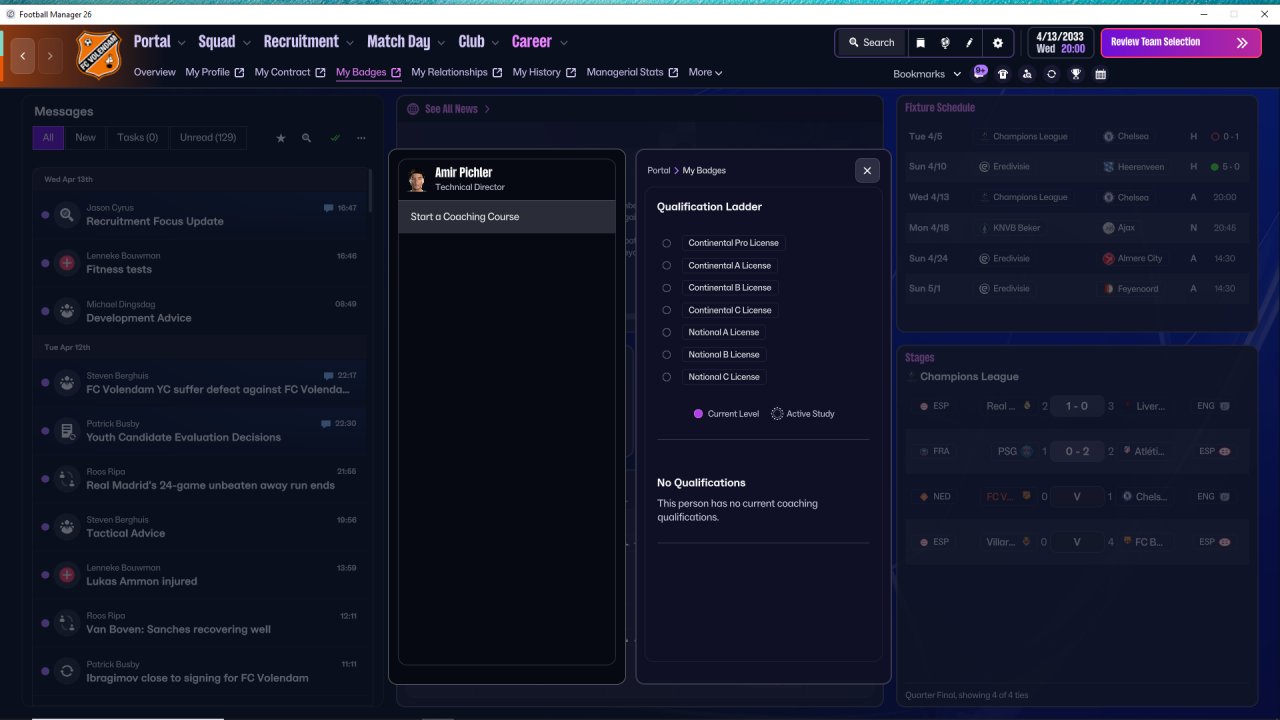Click the Lukas Ammon injured medical icon
Viewport: 1280px width, 720px height.
tap(67, 575)
